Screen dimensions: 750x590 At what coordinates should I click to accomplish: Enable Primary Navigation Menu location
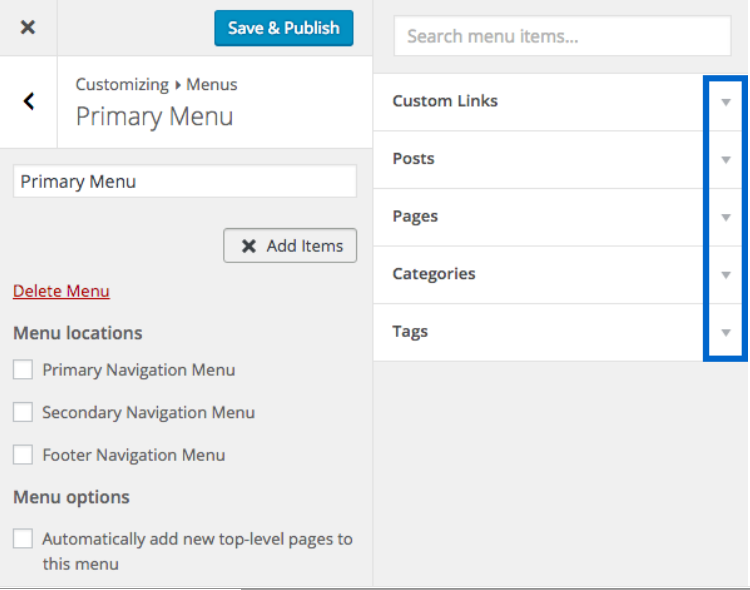(23, 370)
